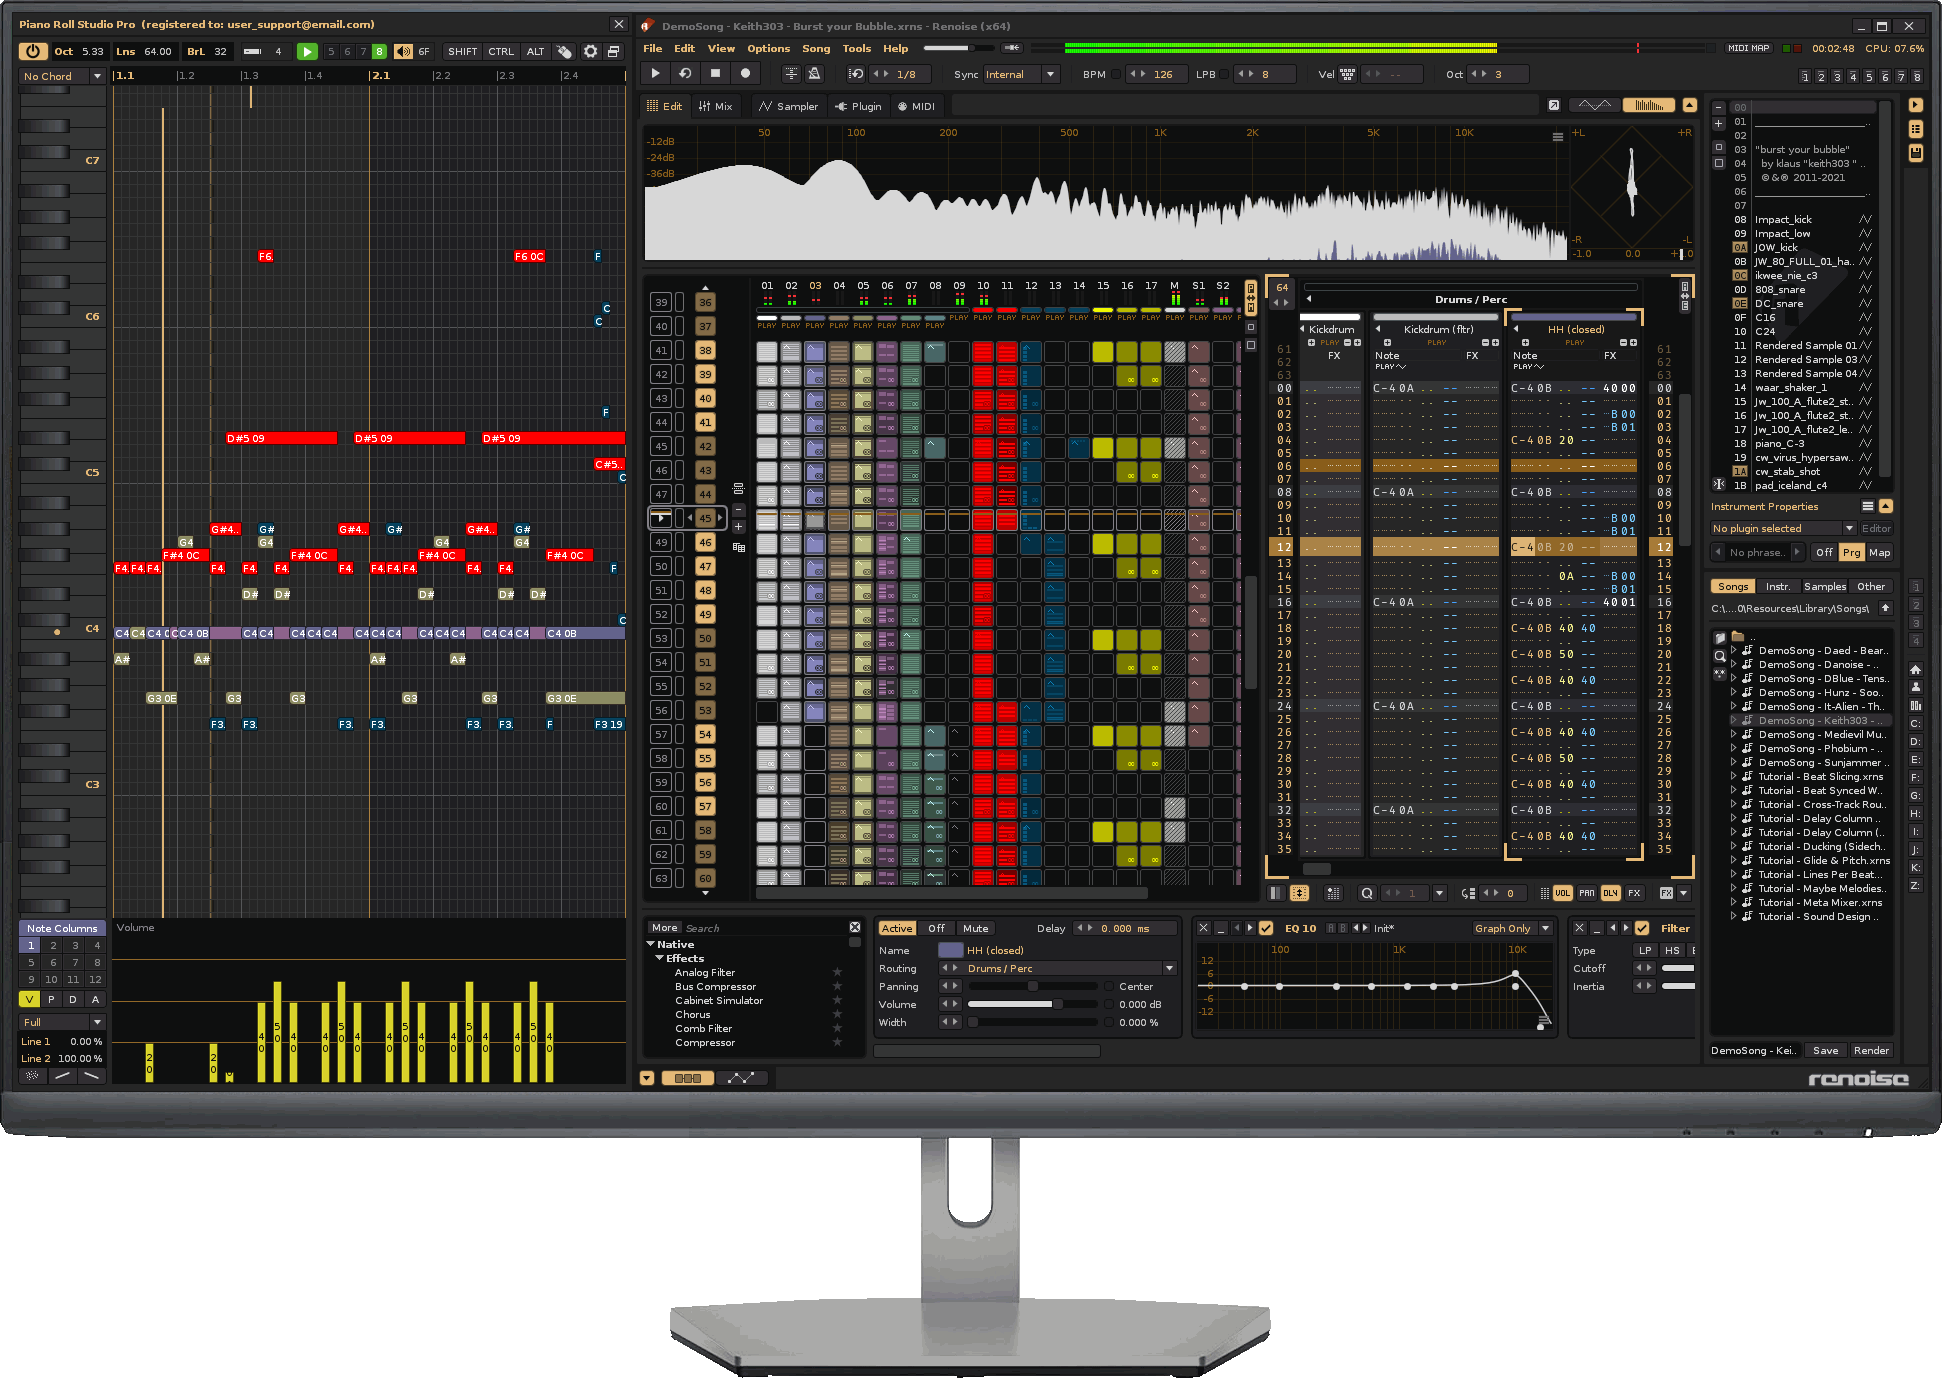The width and height of the screenshot is (1942, 1379).
Task: Select the LP filter type
Action: pyautogui.click(x=1645, y=950)
